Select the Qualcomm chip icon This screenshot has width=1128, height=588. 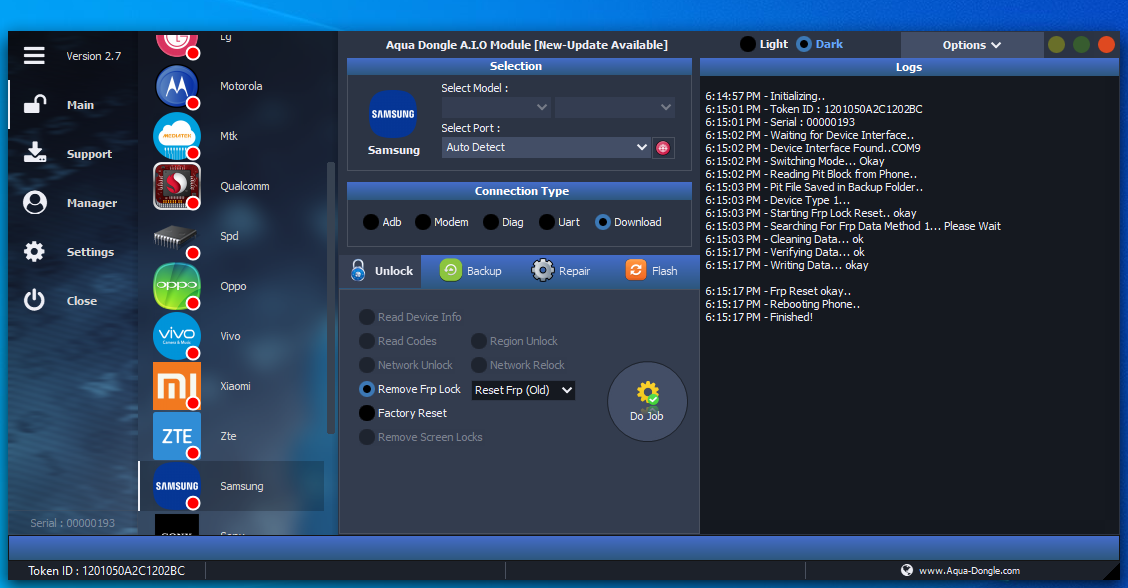177,186
